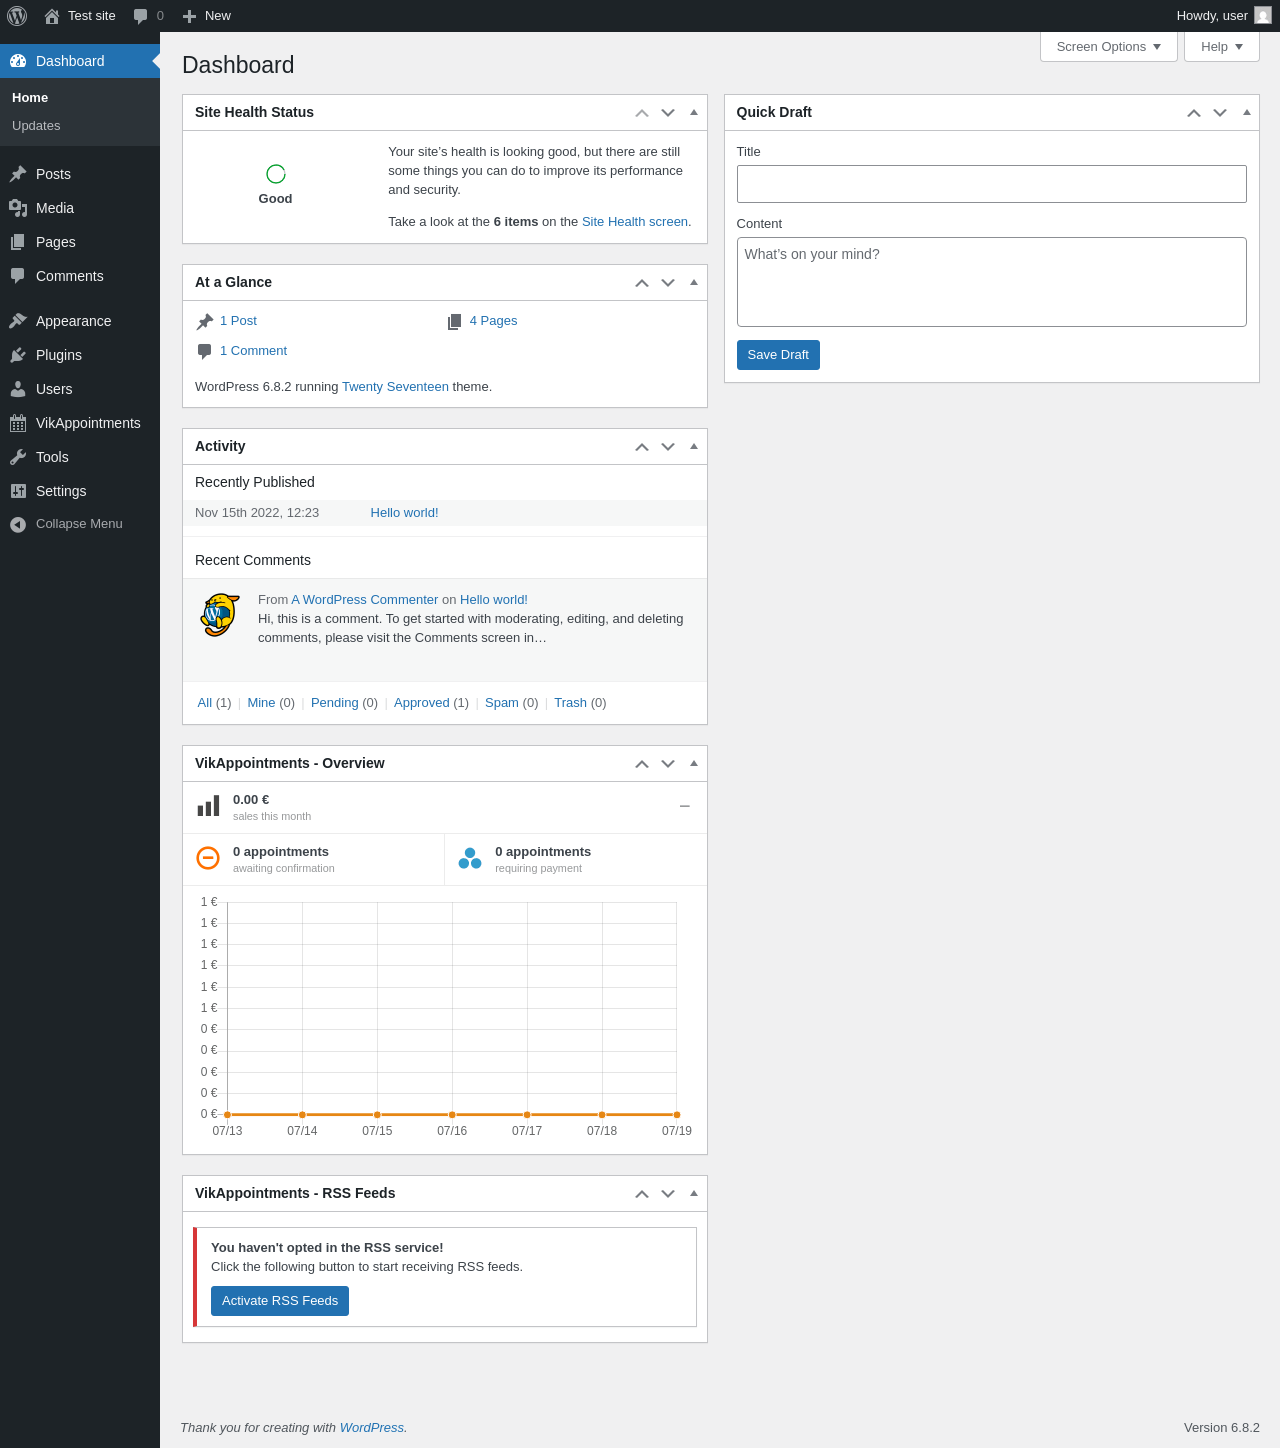This screenshot has width=1280, height=1448.
Task: Click the awaiting confirmation orange icon
Action: click(208, 858)
